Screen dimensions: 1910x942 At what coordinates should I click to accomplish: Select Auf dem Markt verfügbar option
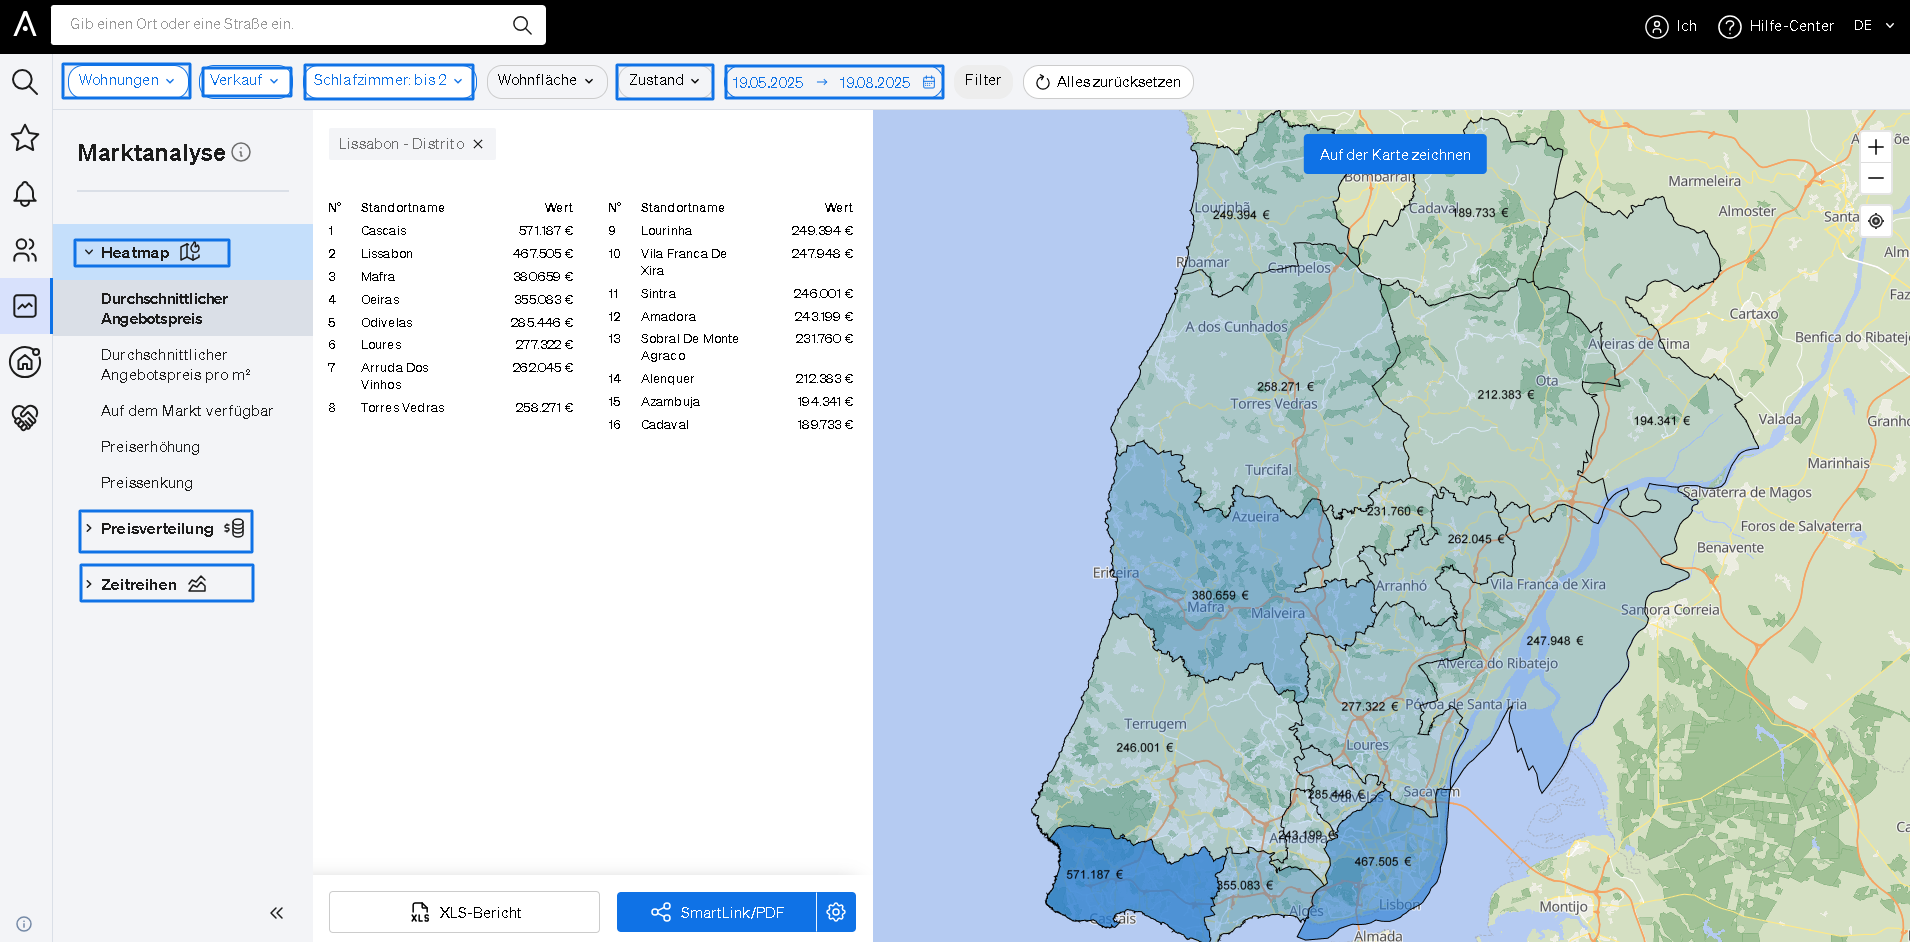186,411
